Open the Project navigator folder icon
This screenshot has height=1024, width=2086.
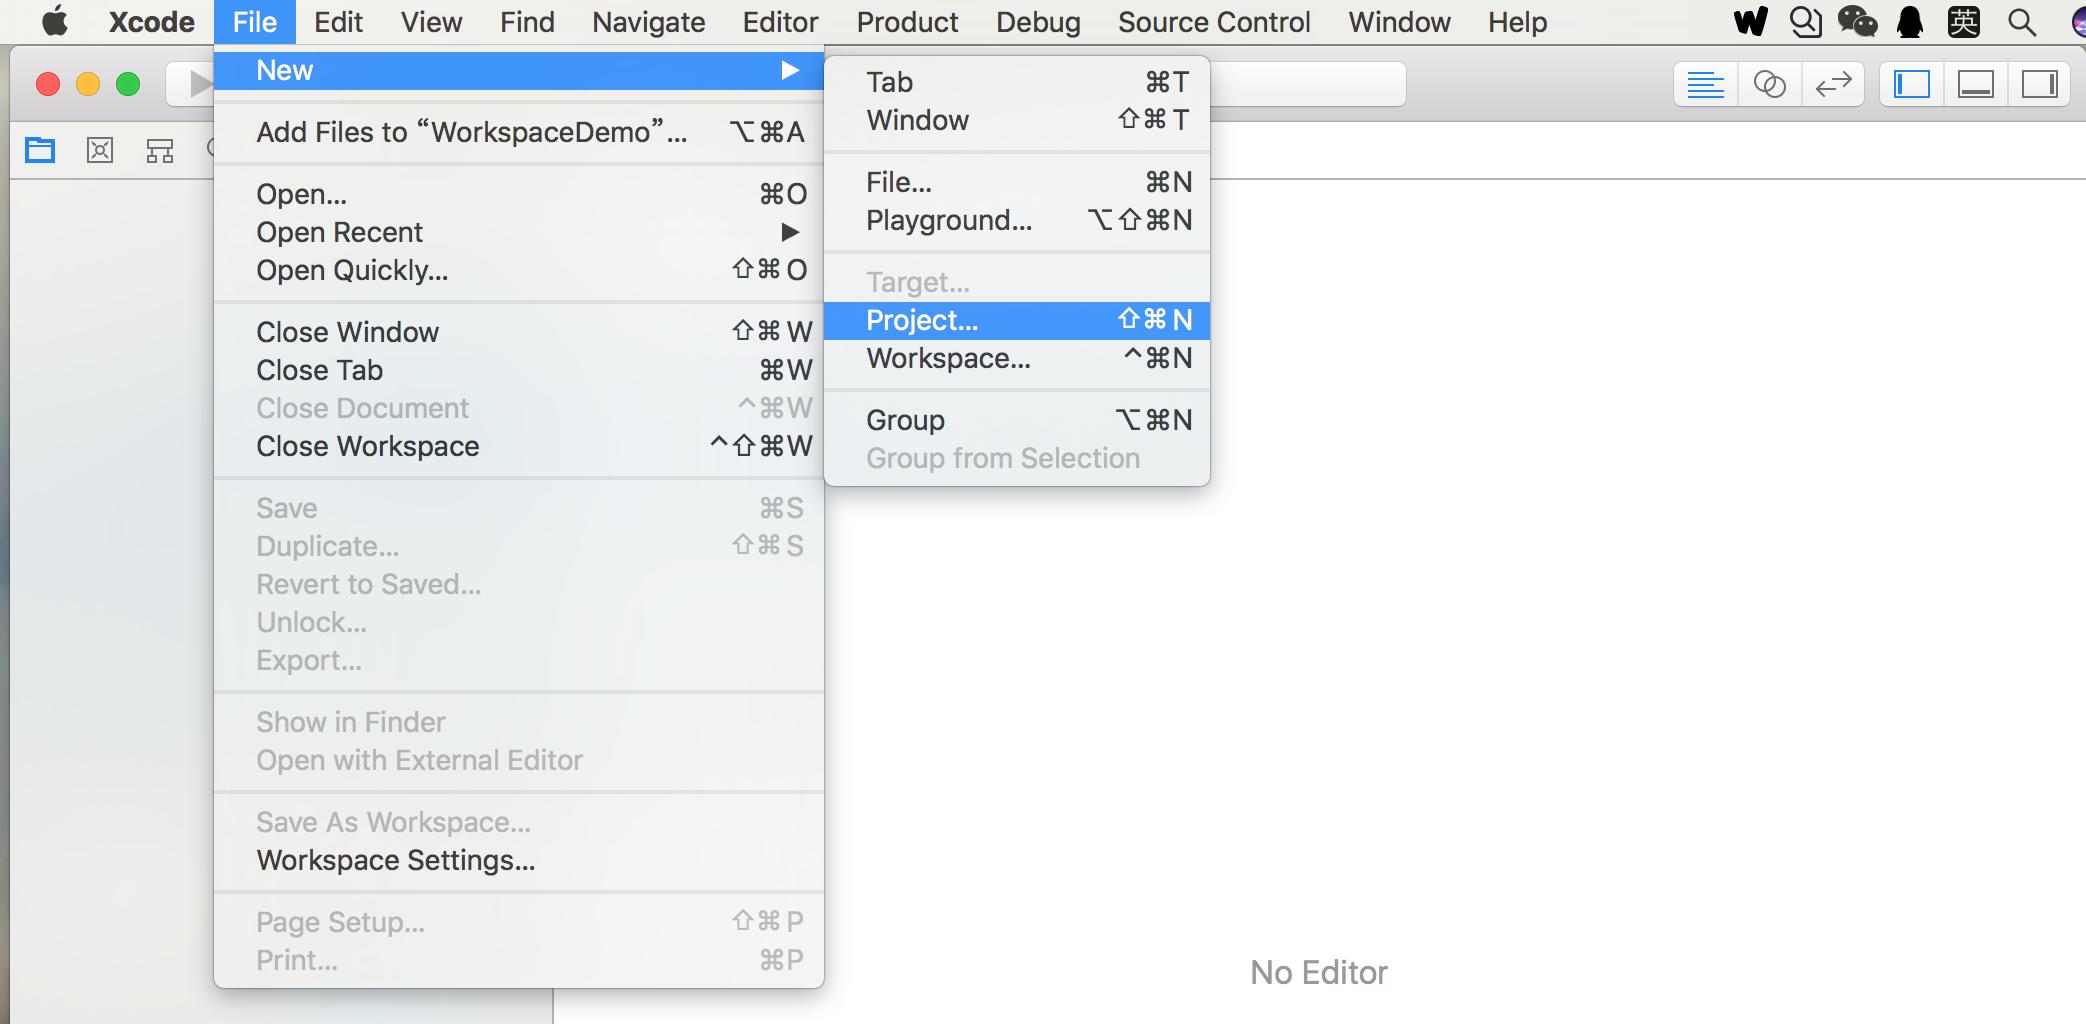click(x=40, y=151)
